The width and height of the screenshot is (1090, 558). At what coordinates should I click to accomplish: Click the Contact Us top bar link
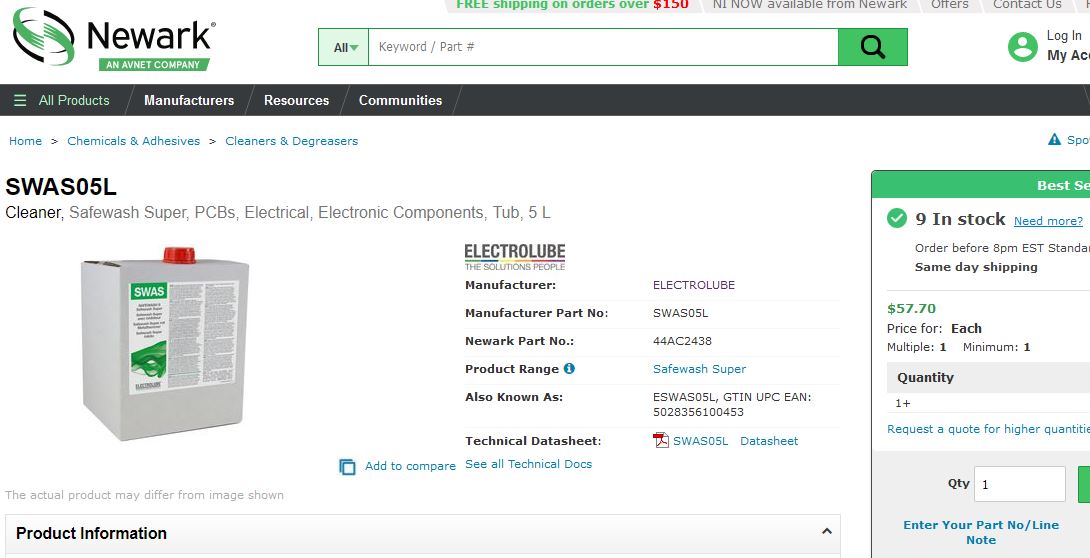click(x=1027, y=5)
